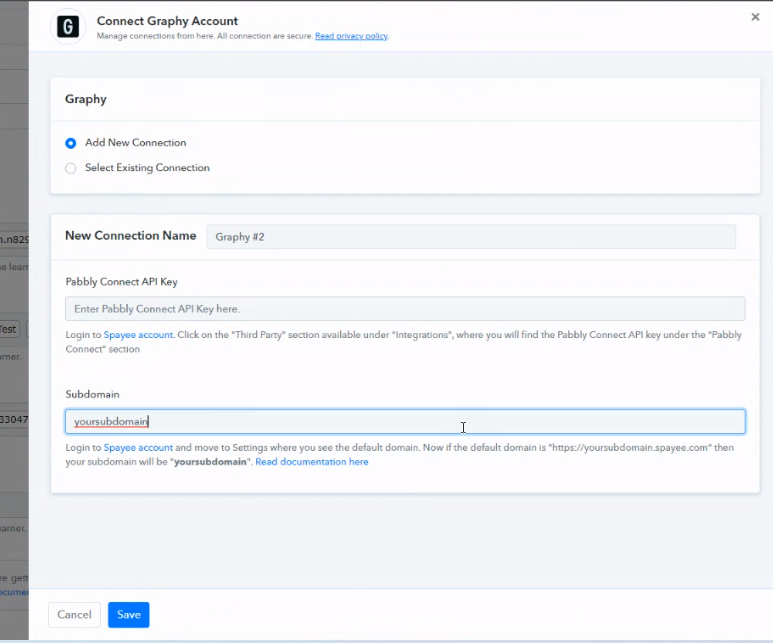This screenshot has width=773, height=643.
Task: Click the New Connection Name field
Action: point(471,237)
